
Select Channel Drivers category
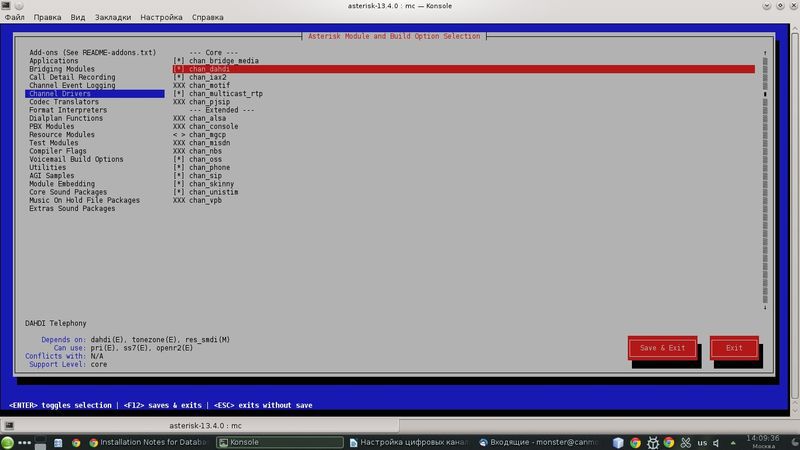(60, 94)
